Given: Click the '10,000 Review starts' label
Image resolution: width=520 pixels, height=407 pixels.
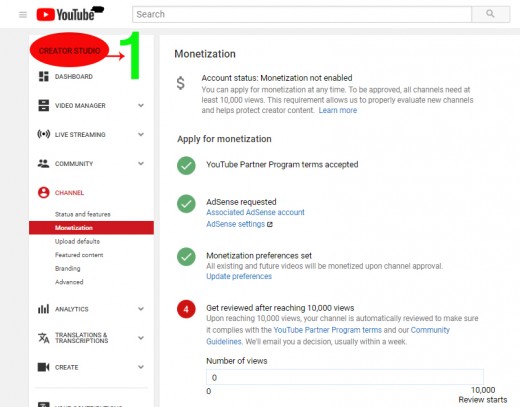Looking at the screenshot, I should (483, 395).
